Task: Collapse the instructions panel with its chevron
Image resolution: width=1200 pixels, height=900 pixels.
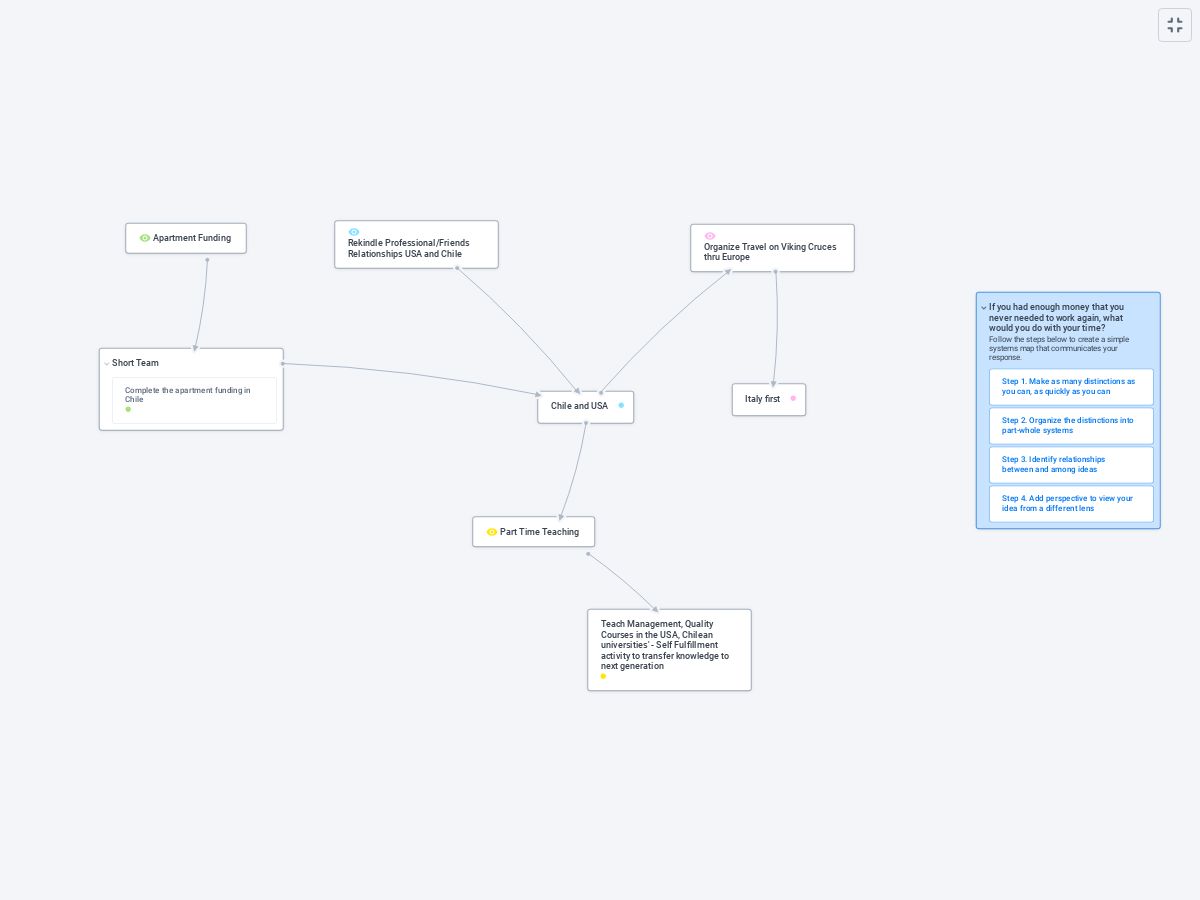Action: coord(984,308)
